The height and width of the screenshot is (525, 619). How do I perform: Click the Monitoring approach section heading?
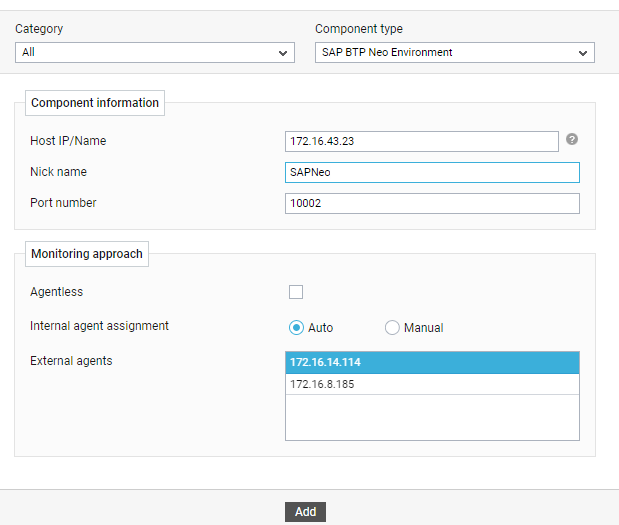pyautogui.click(x=87, y=254)
